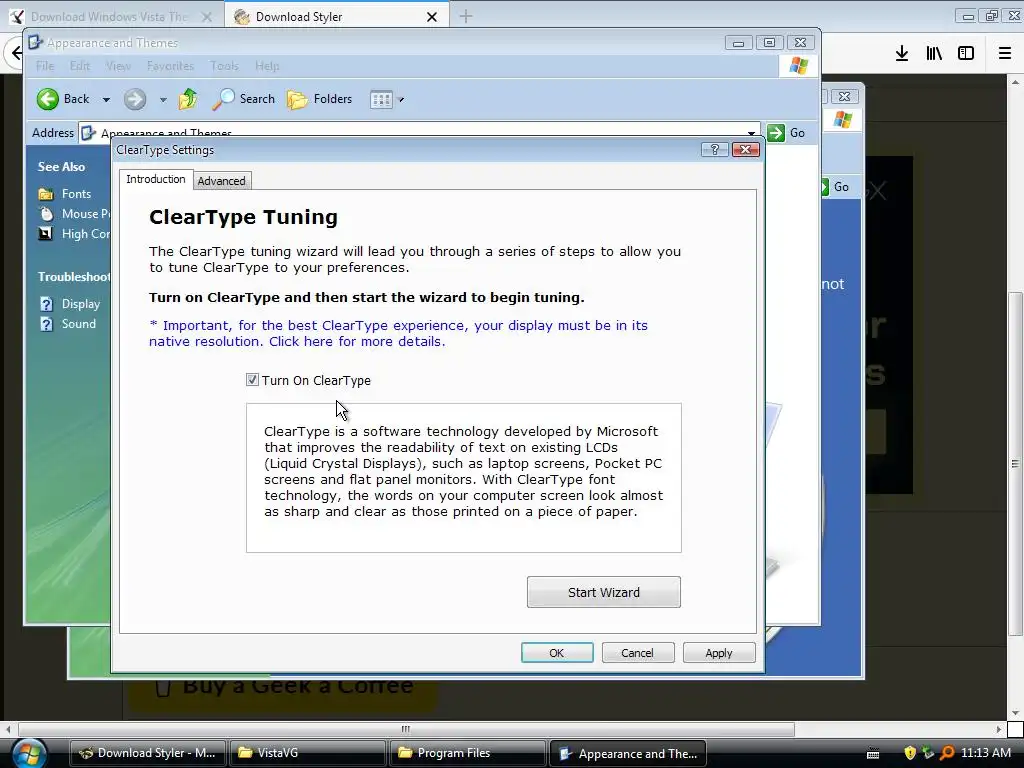
Task: Click the High Contrast icon
Action: (x=46, y=234)
